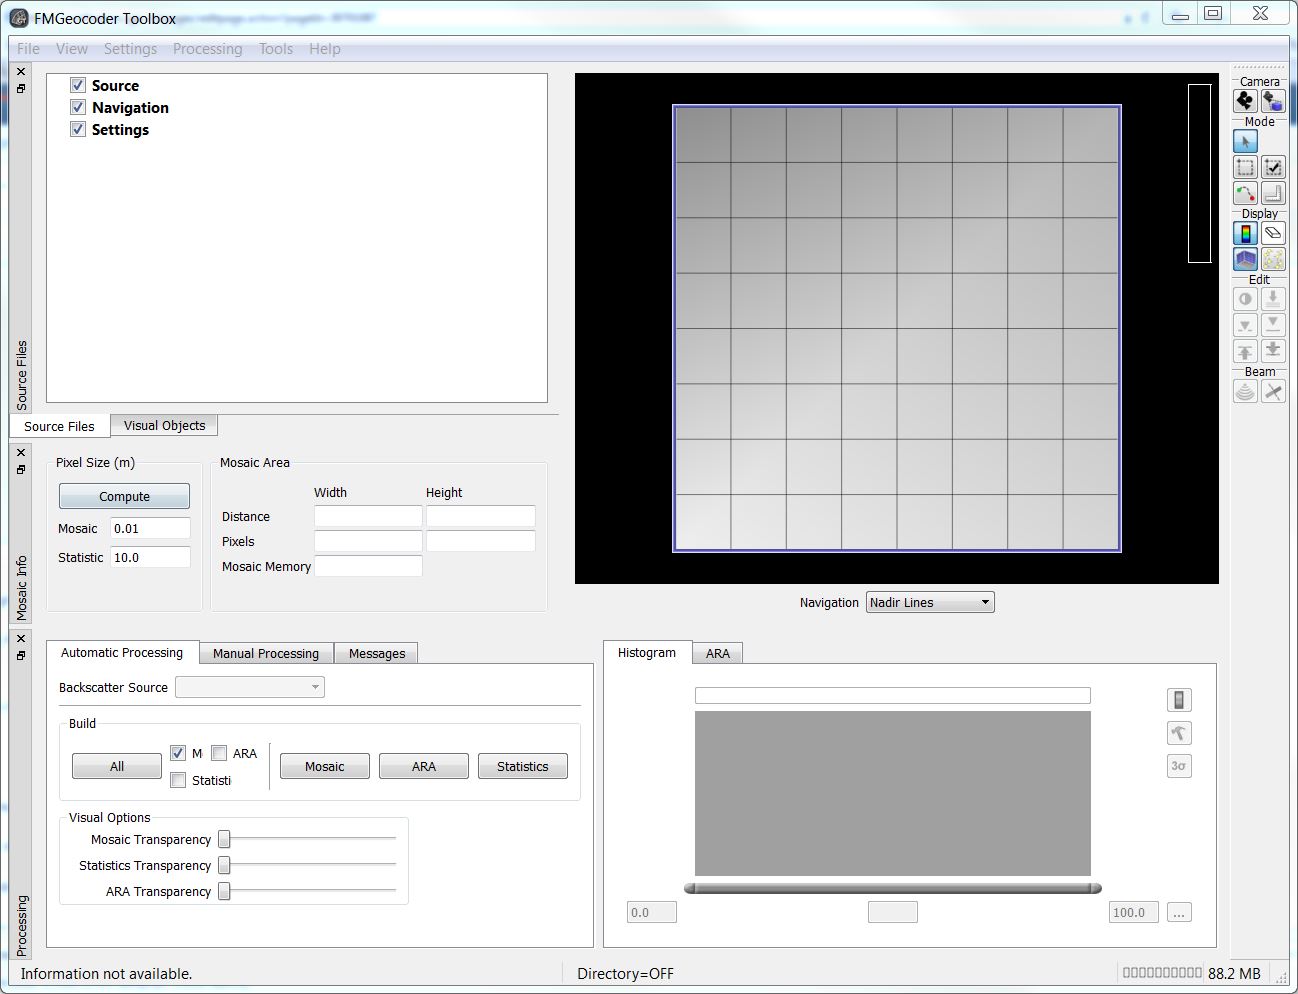
Task: Open the Processing menu
Action: 207,49
